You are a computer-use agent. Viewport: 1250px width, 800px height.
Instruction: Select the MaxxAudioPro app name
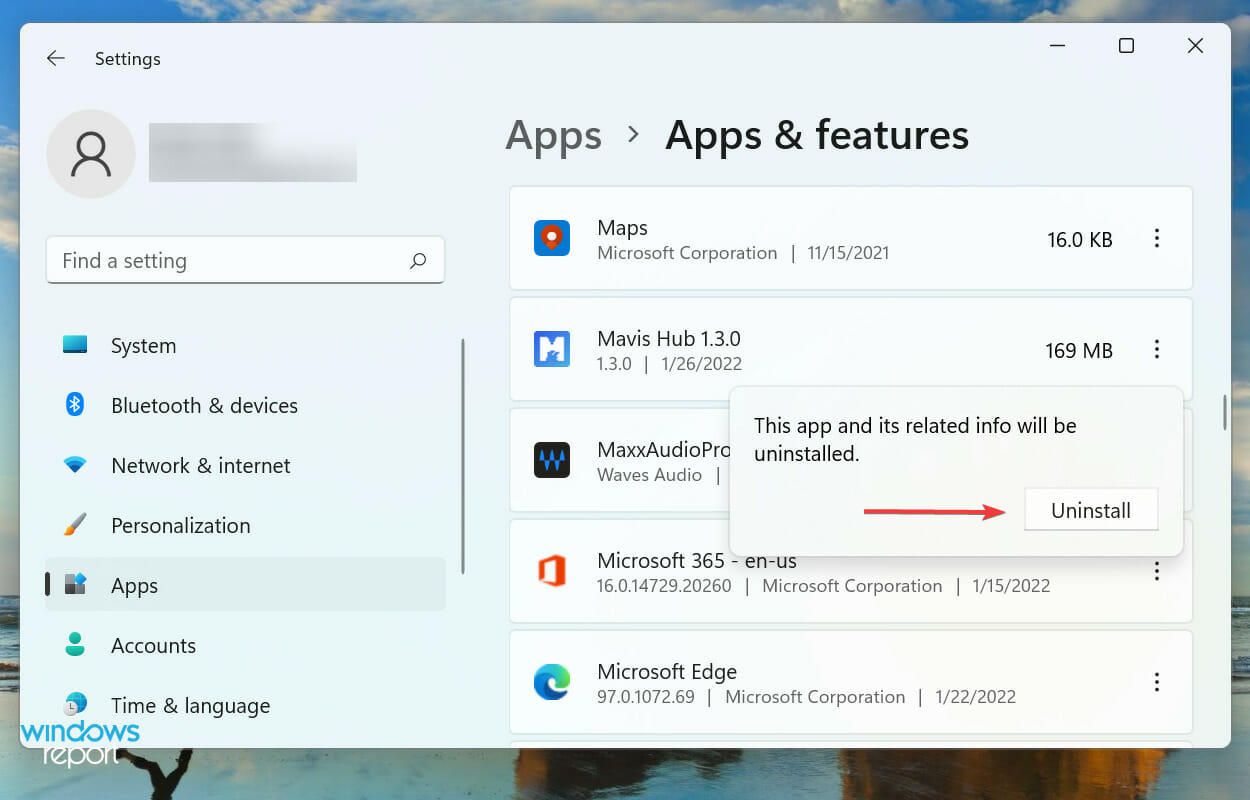662,450
